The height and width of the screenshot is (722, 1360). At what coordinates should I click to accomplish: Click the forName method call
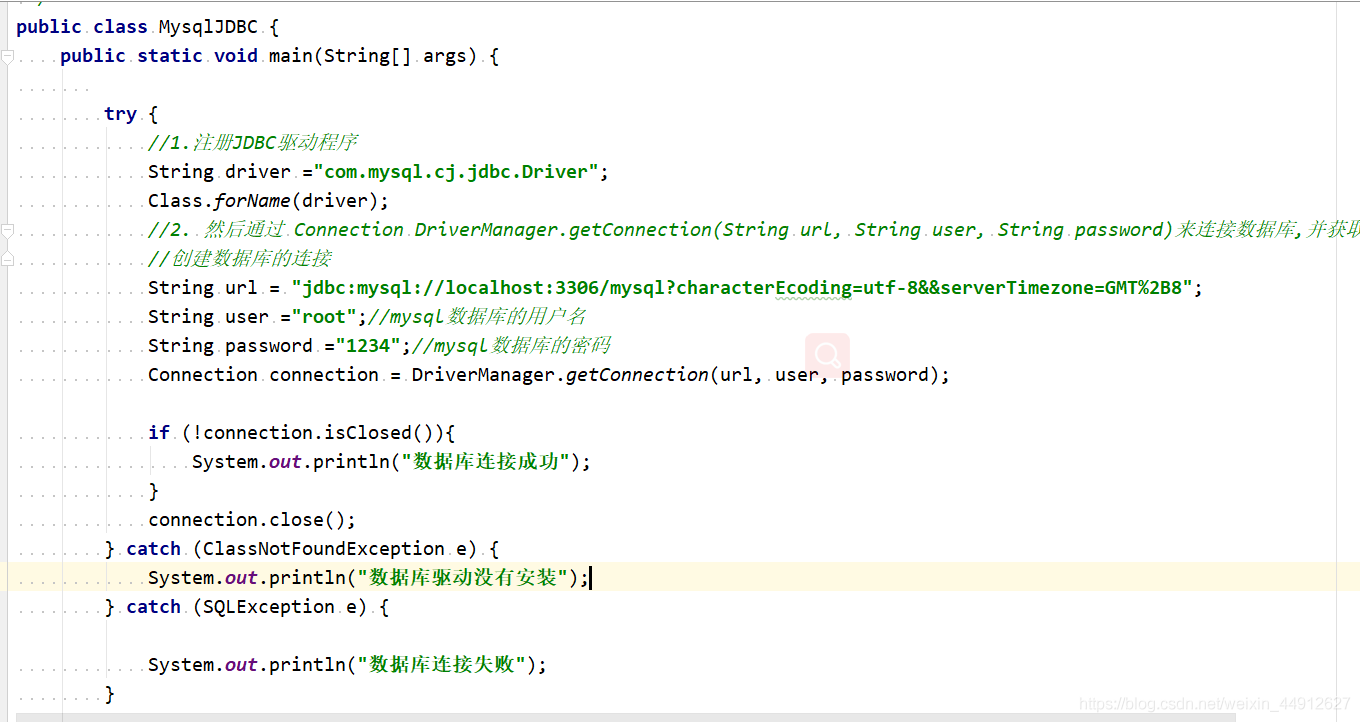point(252,201)
